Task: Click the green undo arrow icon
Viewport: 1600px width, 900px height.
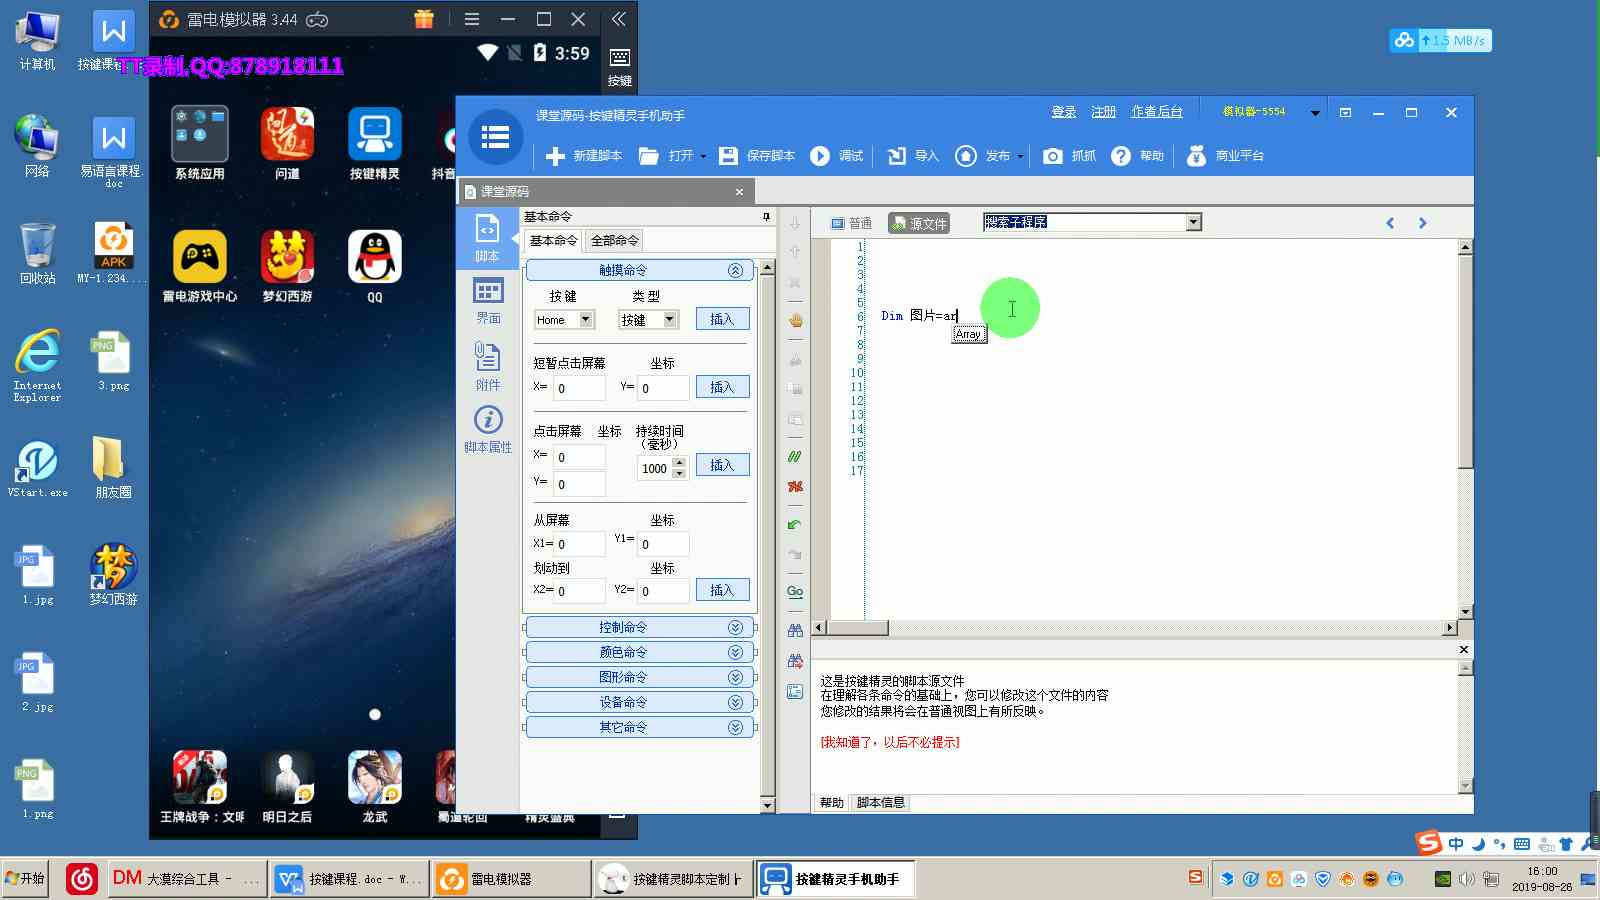Action: [x=795, y=524]
